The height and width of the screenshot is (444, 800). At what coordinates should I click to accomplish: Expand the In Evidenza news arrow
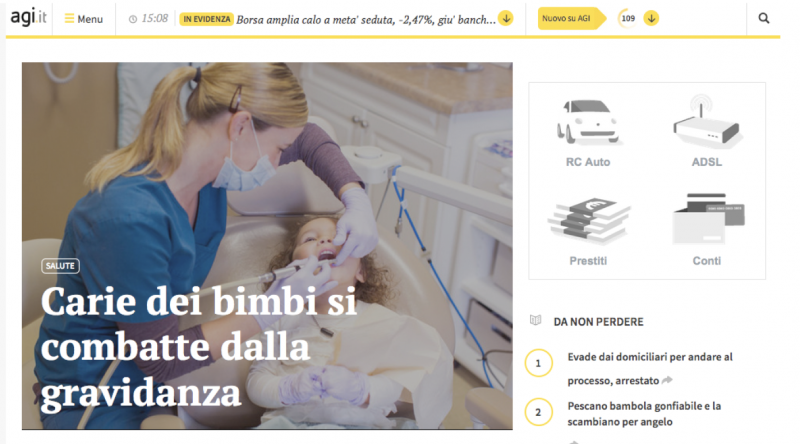pos(506,18)
